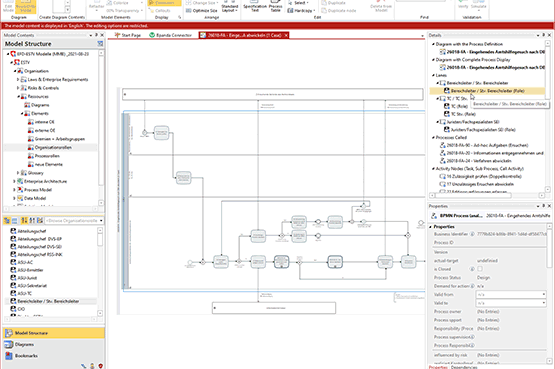Viewport: 555px width, 369px height.
Task: Select TC Stv. (Role) in Details
Action: [460, 114]
